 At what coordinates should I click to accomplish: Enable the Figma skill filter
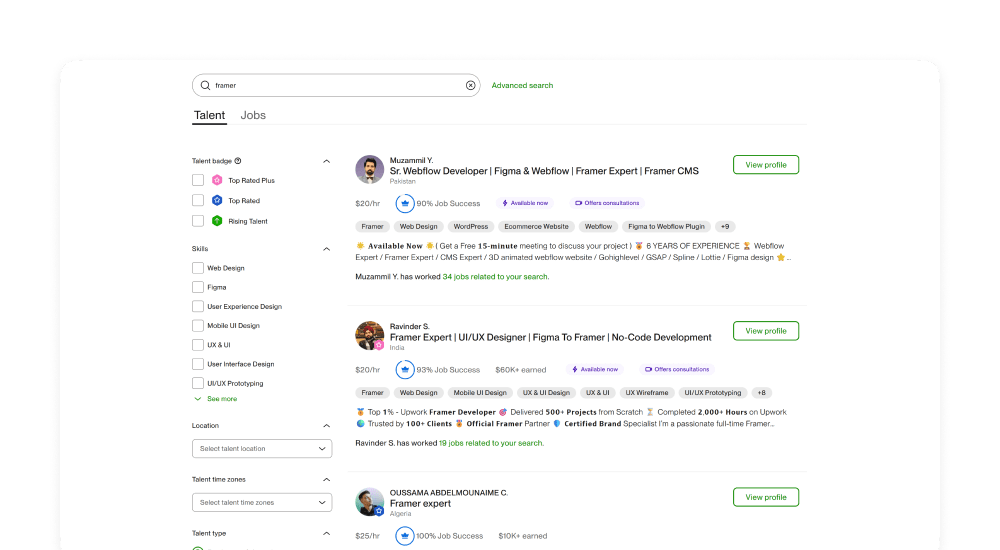pyautogui.click(x=198, y=287)
